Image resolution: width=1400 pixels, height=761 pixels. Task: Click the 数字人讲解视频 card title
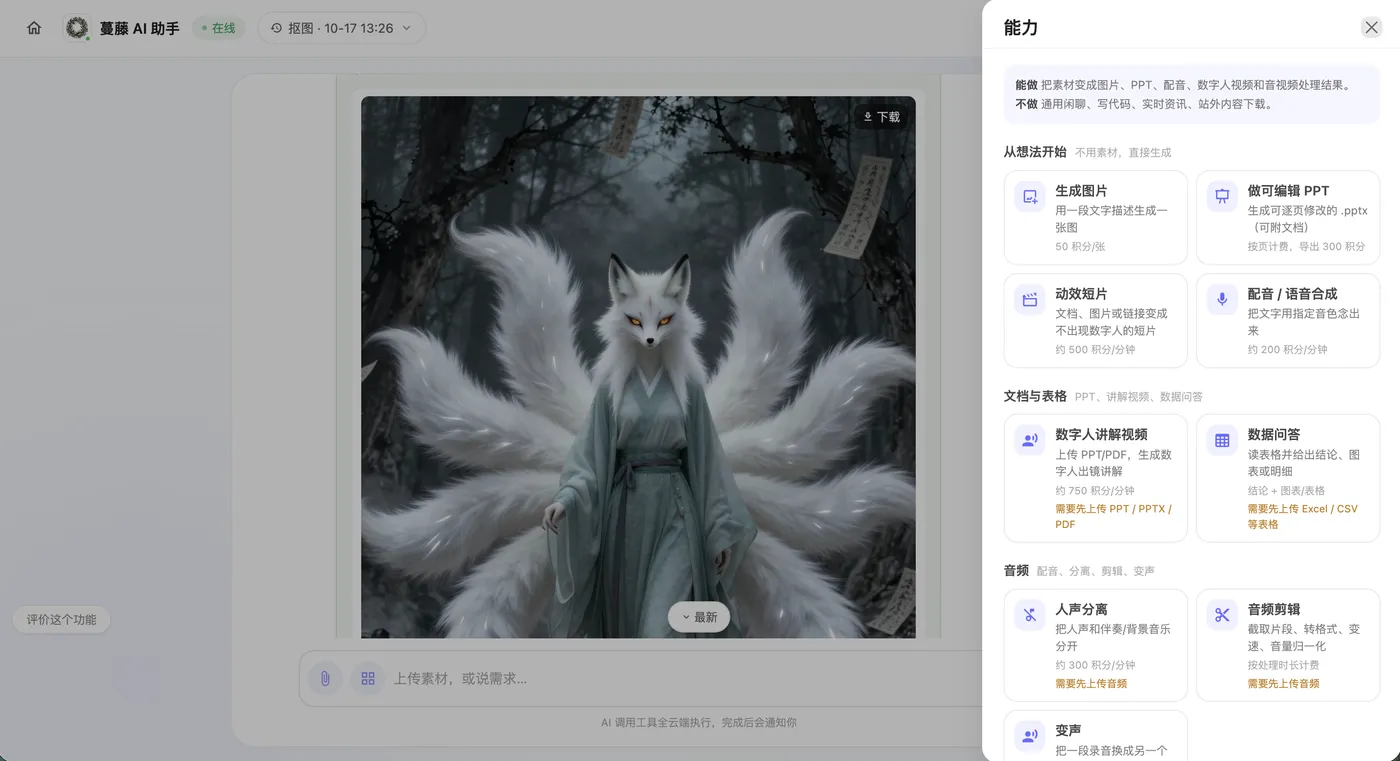(x=1101, y=435)
